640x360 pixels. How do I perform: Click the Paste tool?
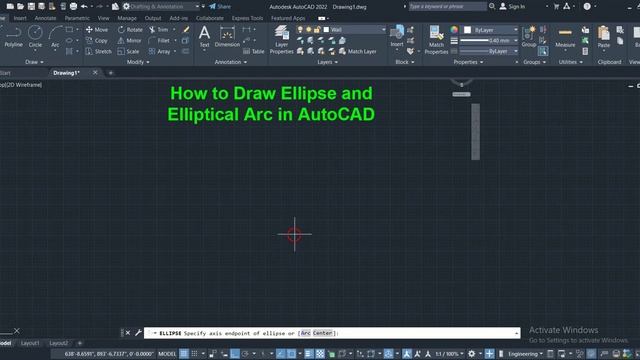point(604,37)
